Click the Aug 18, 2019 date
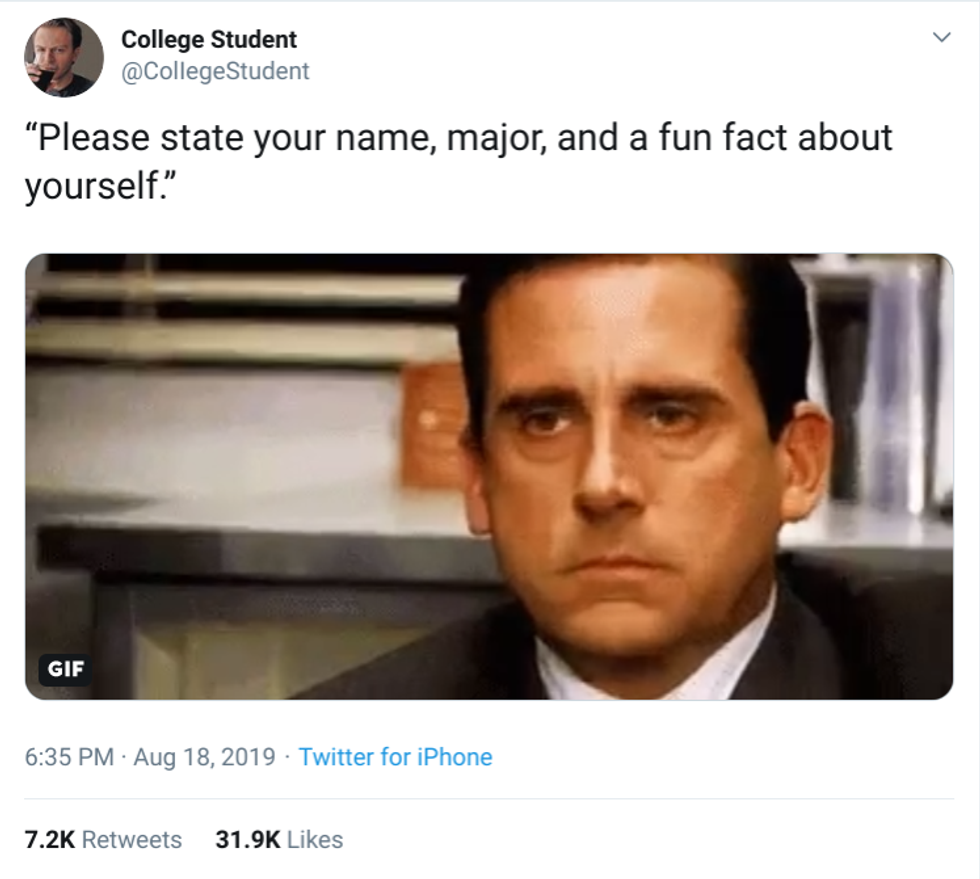The width and height of the screenshot is (980, 879). point(203,757)
